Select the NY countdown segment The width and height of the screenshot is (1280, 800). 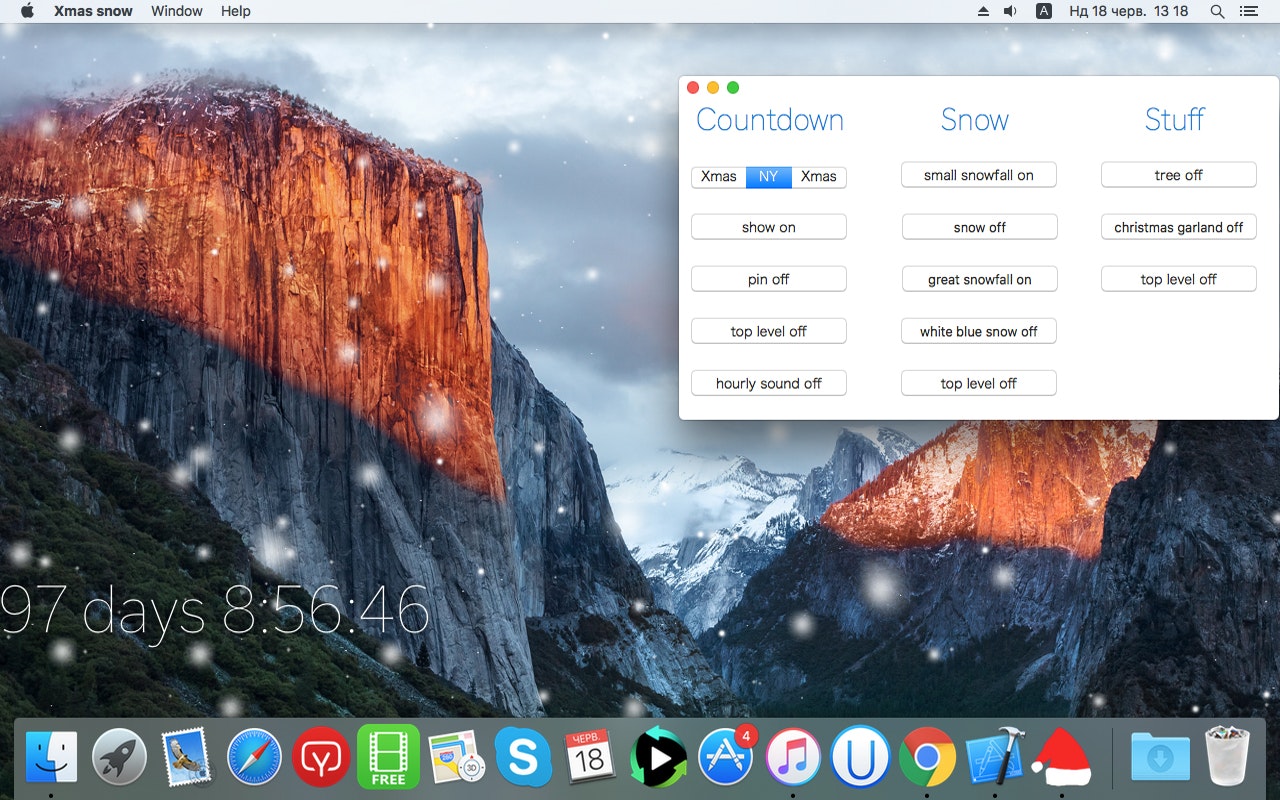[x=768, y=176]
